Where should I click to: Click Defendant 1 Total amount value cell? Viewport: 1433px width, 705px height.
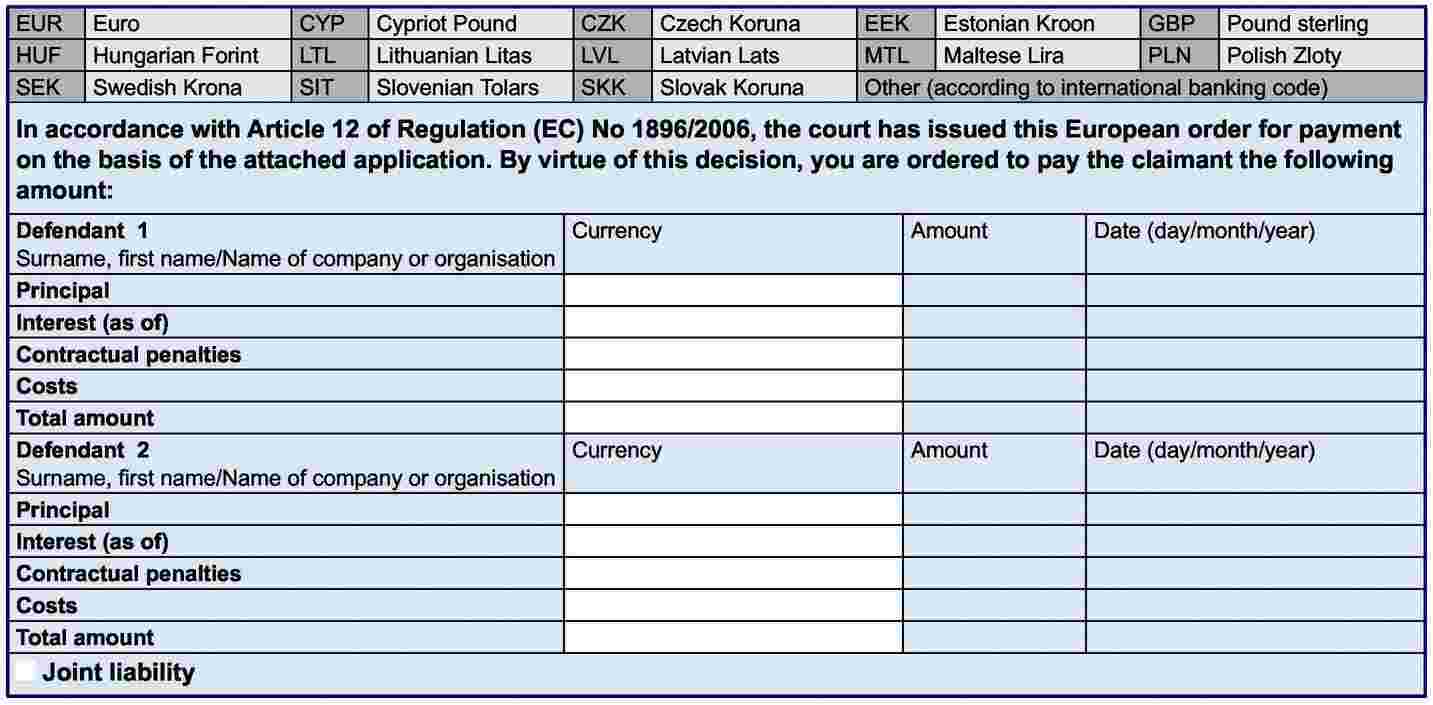tap(994, 418)
